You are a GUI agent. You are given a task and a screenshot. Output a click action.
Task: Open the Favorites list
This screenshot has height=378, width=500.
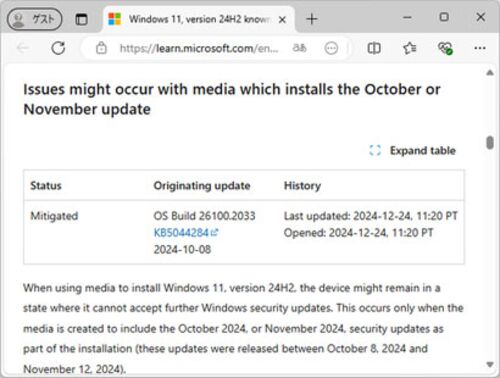pyautogui.click(x=410, y=48)
